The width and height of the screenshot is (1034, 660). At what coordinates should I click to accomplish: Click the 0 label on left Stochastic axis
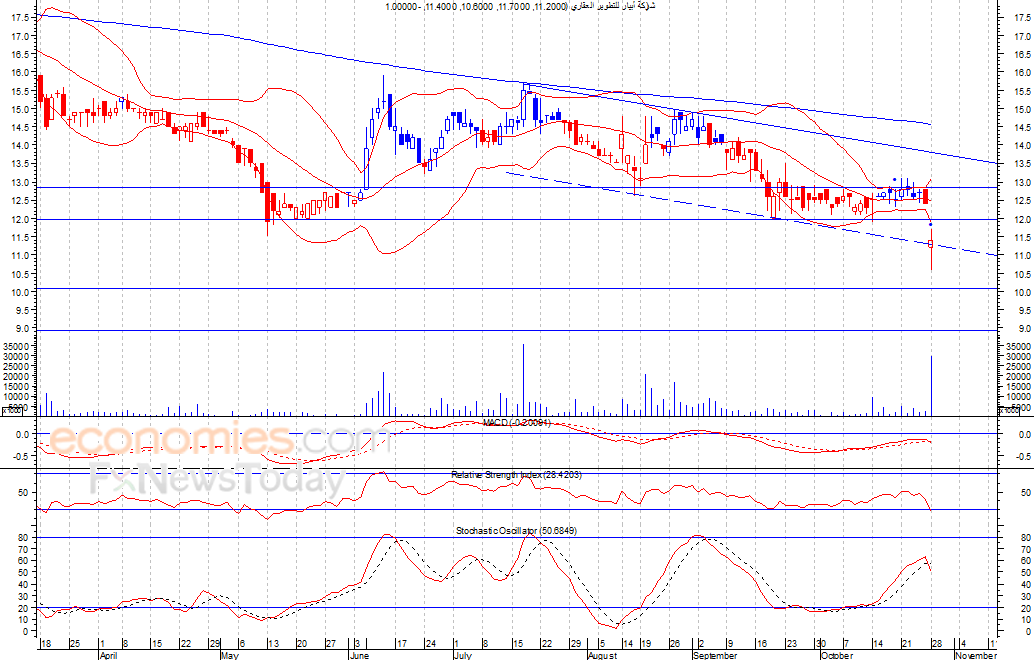coord(26,632)
